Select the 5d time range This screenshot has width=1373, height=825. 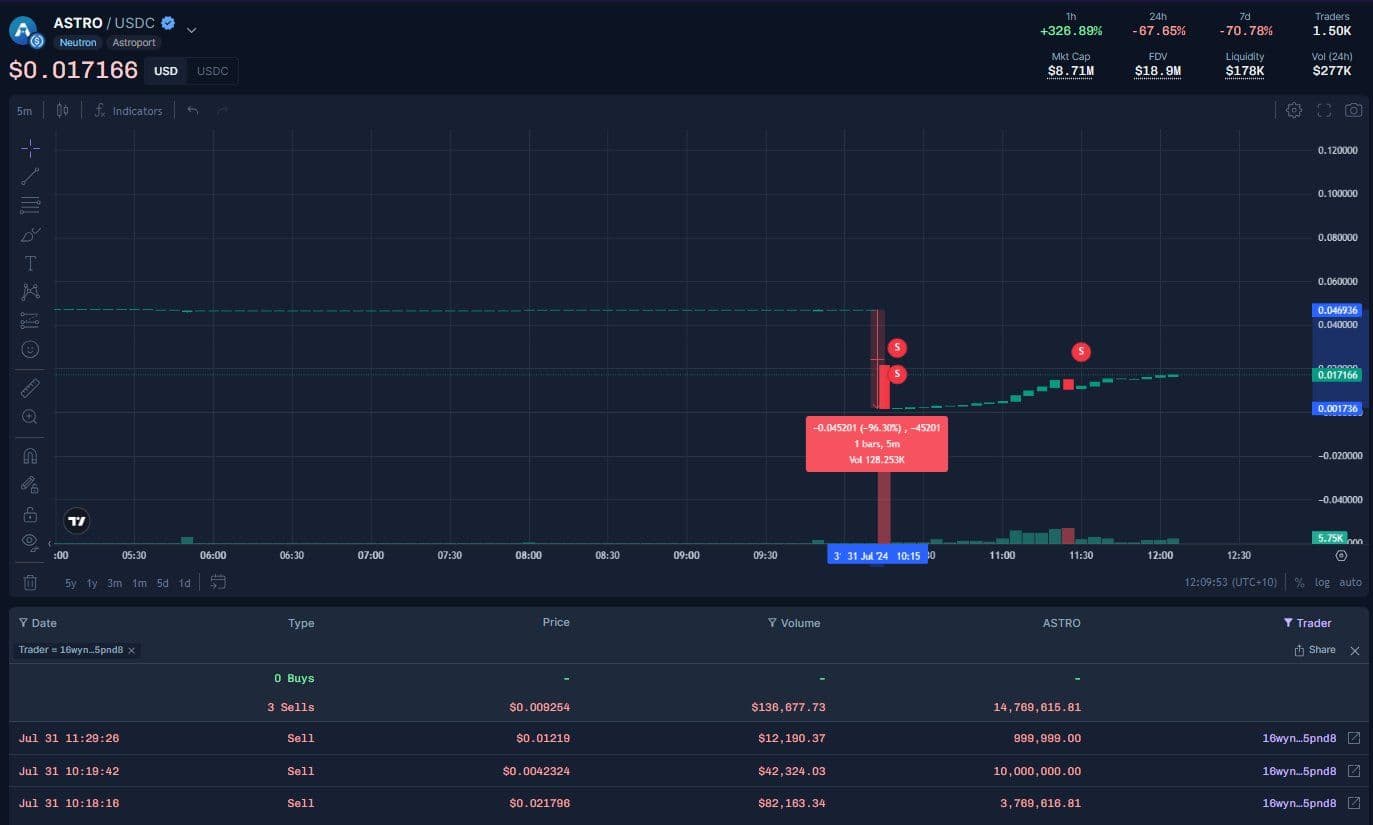coord(162,583)
